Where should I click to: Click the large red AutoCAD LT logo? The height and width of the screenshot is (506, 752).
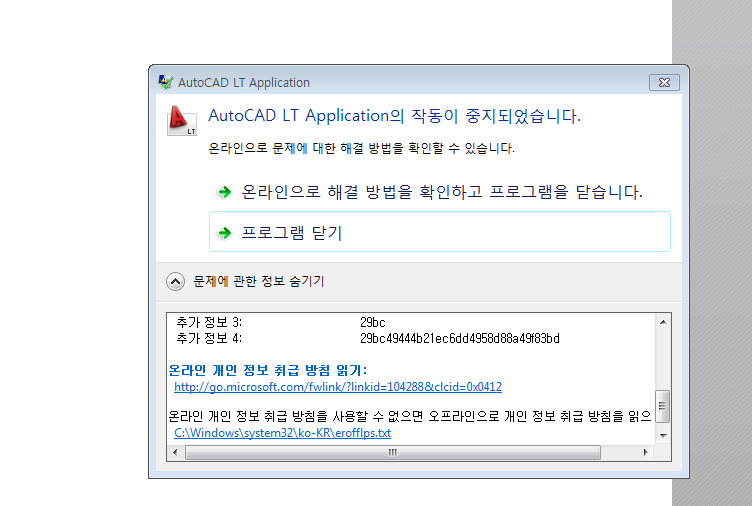tap(181, 120)
